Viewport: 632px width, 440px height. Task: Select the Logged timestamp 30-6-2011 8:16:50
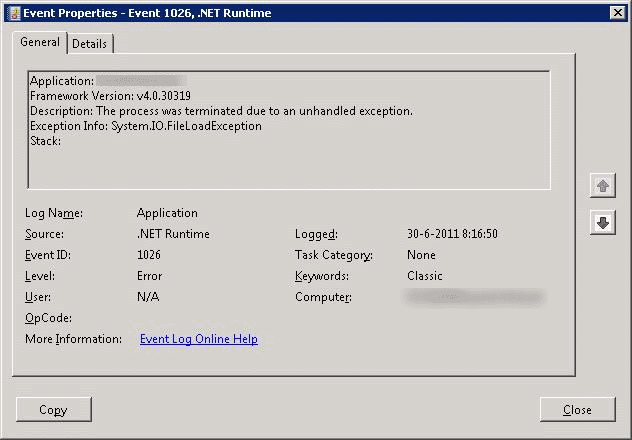pos(452,234)
